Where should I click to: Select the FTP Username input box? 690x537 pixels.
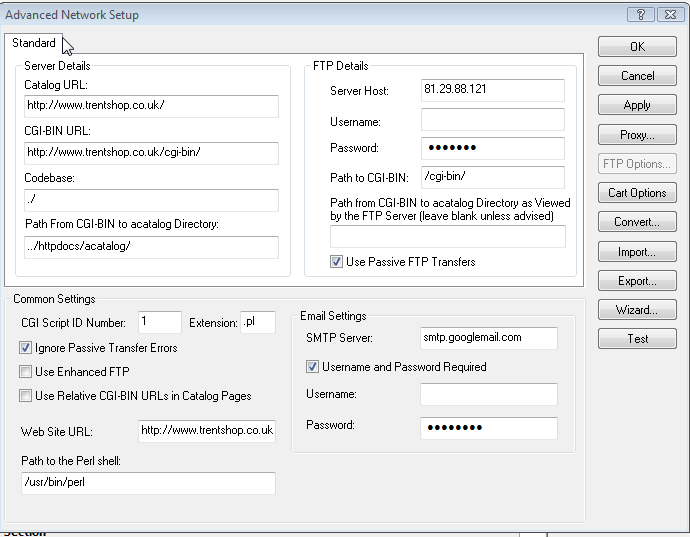tap(492, 120)
